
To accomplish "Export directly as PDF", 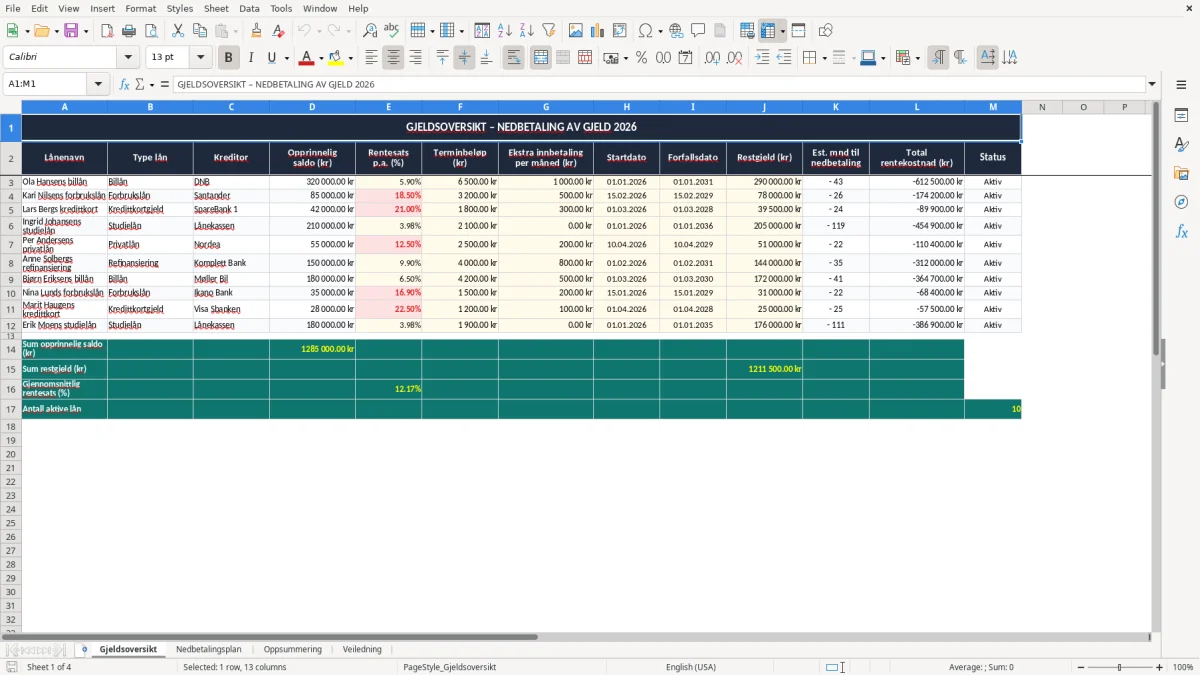I will [107, 31].
